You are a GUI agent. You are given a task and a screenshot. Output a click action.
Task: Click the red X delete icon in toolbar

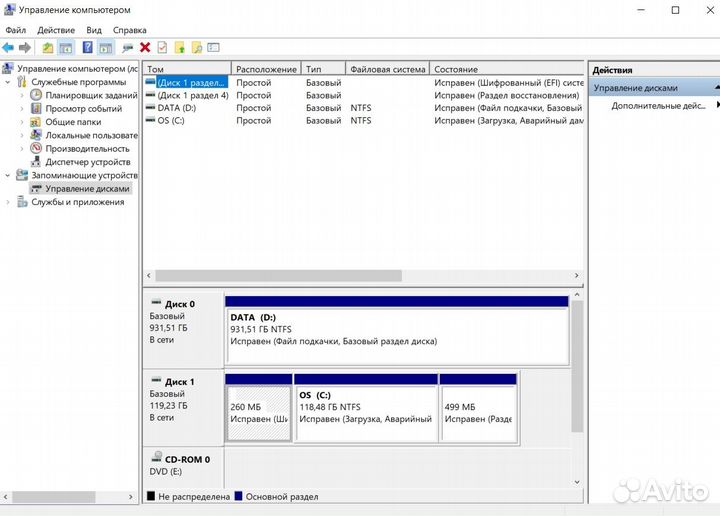[x=145, y=47]
